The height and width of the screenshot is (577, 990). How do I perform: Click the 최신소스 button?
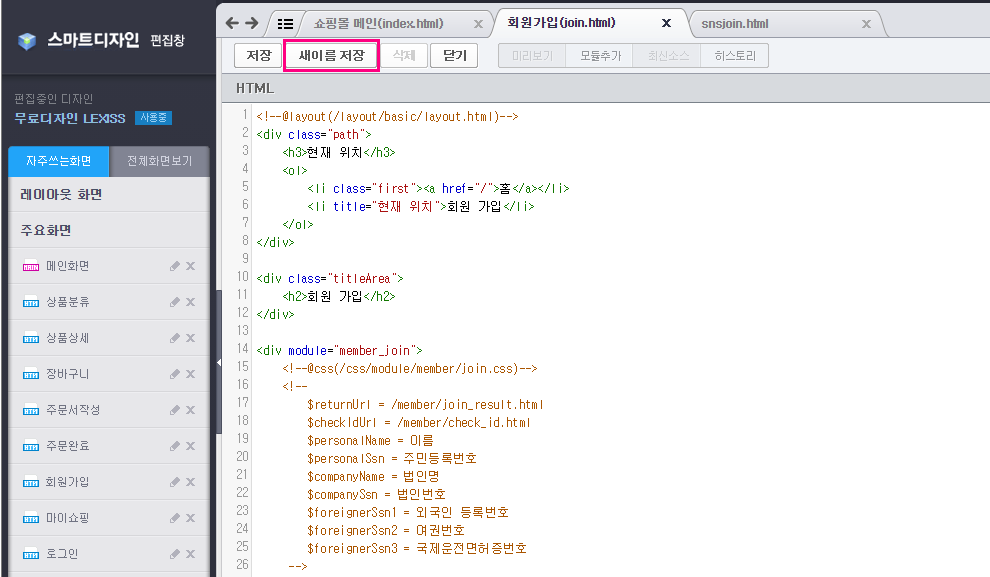coord(667,56)
